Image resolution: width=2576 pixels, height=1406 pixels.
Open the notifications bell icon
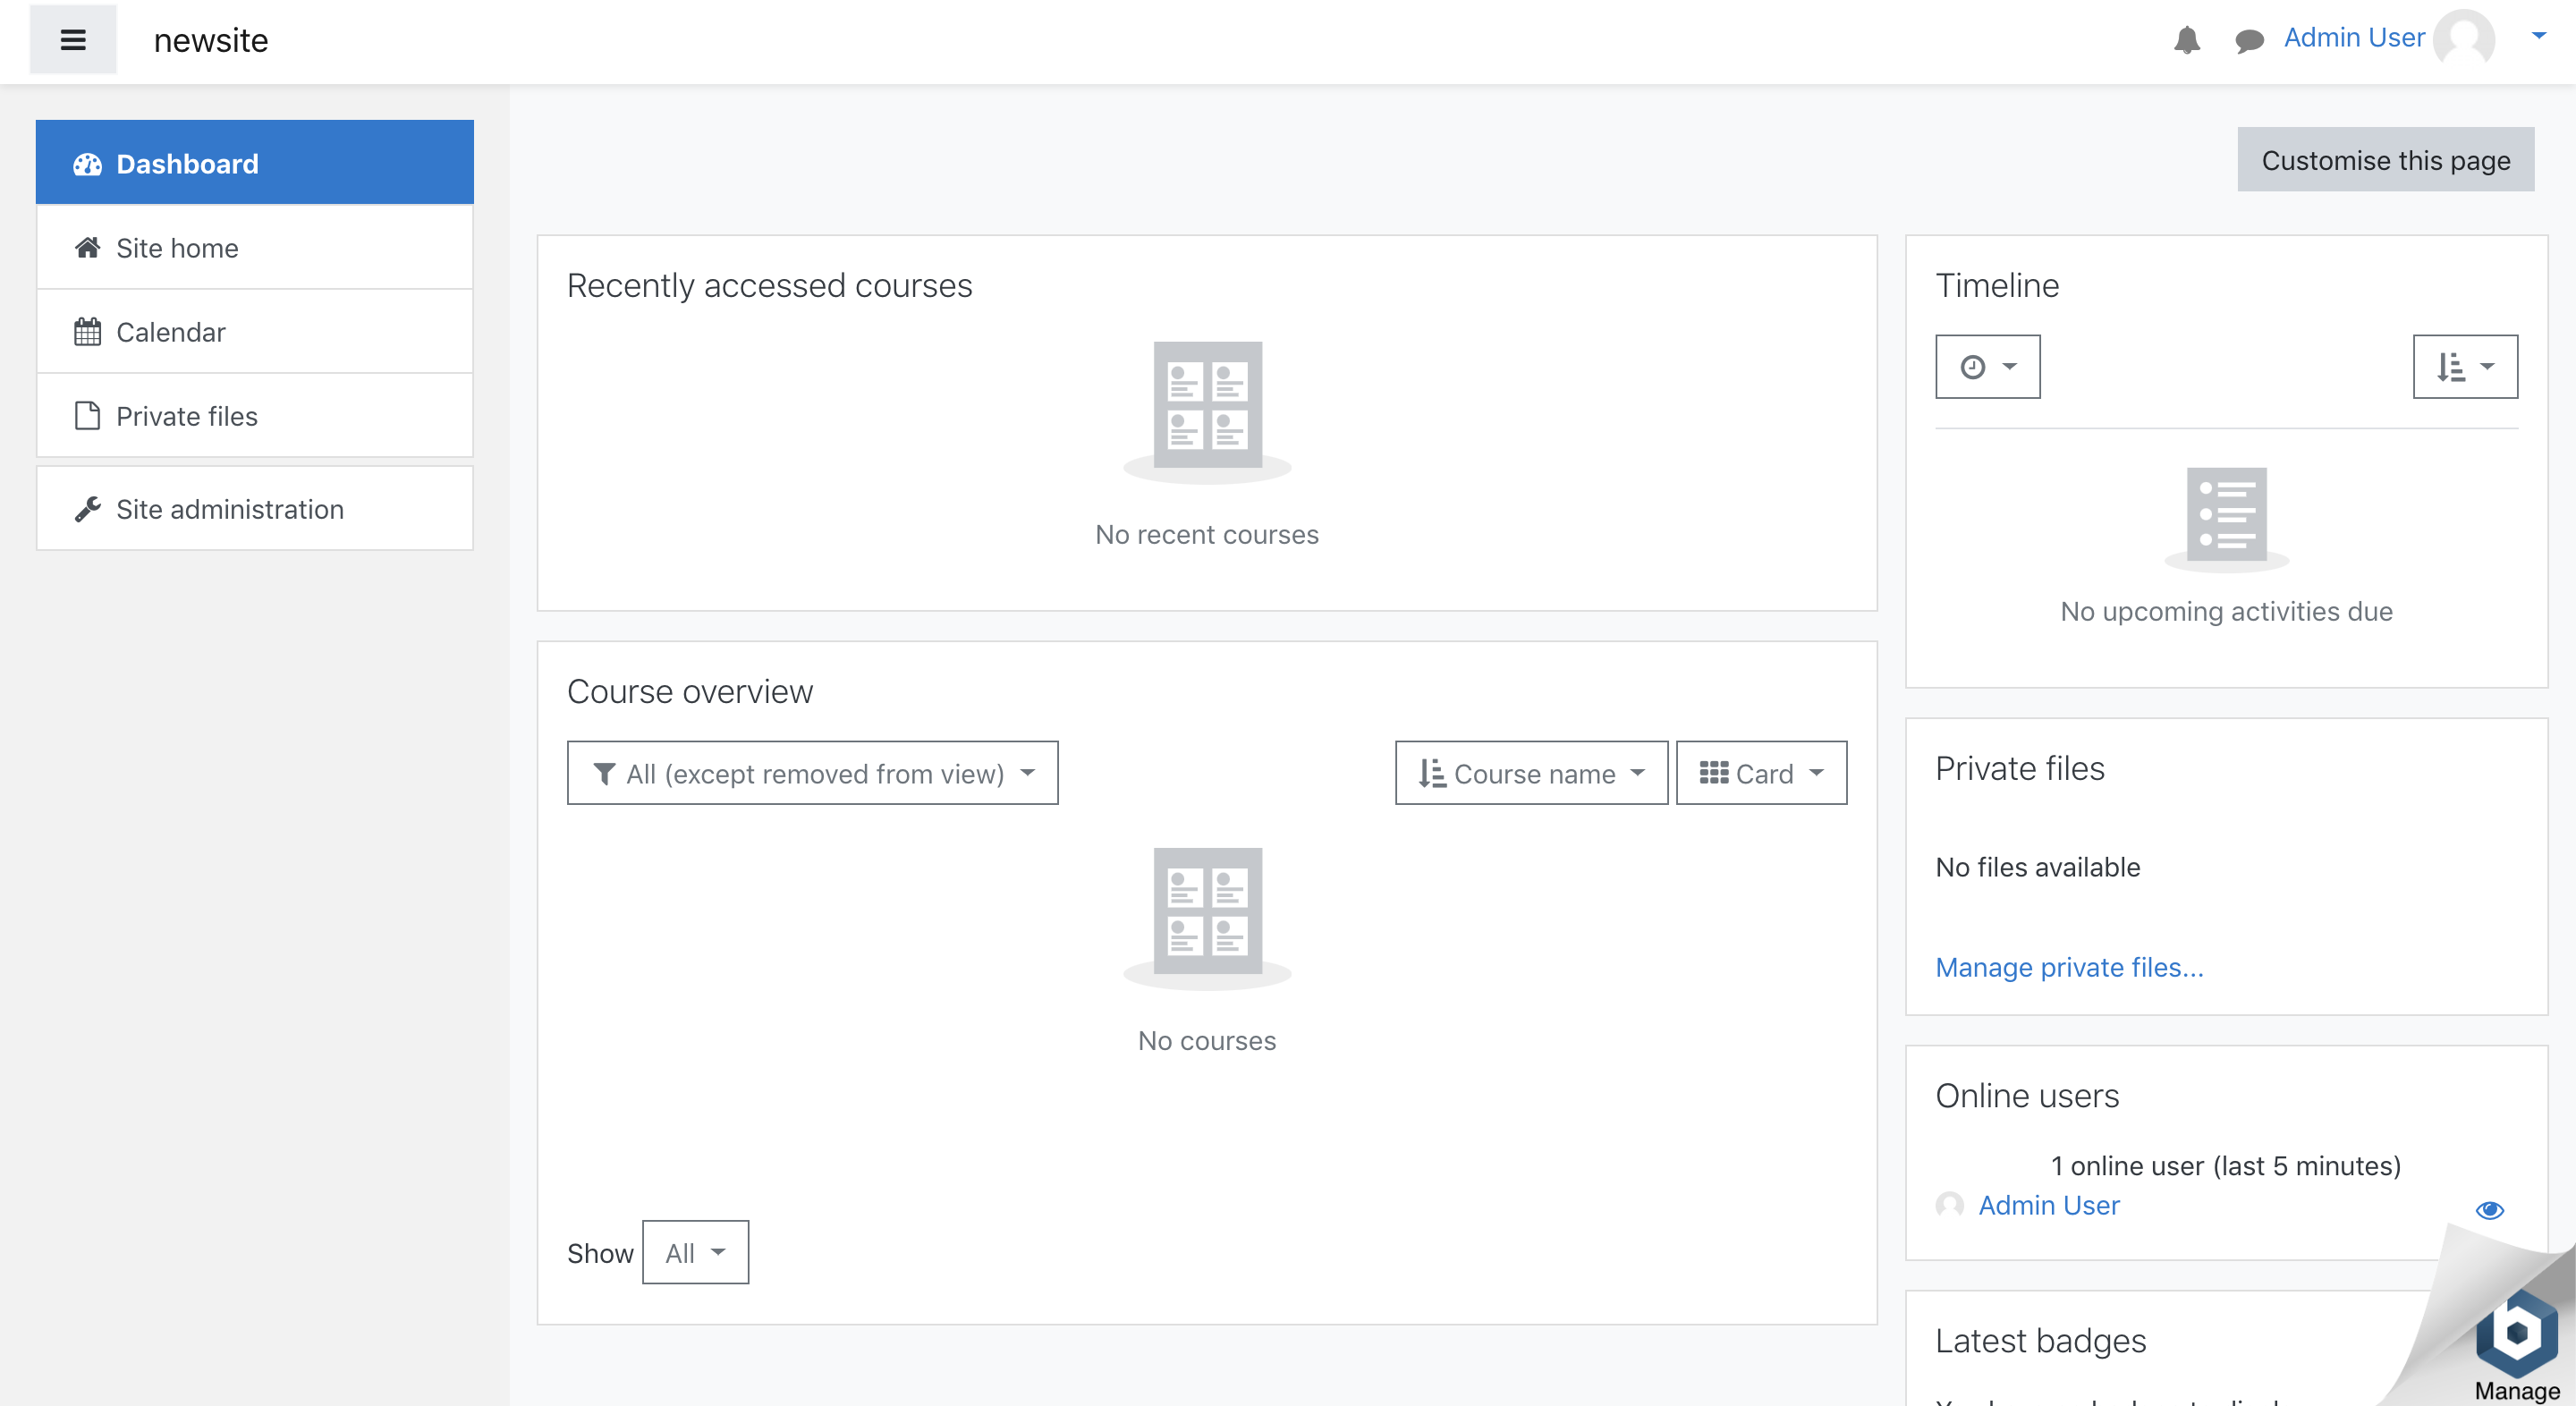(2186, 40)
